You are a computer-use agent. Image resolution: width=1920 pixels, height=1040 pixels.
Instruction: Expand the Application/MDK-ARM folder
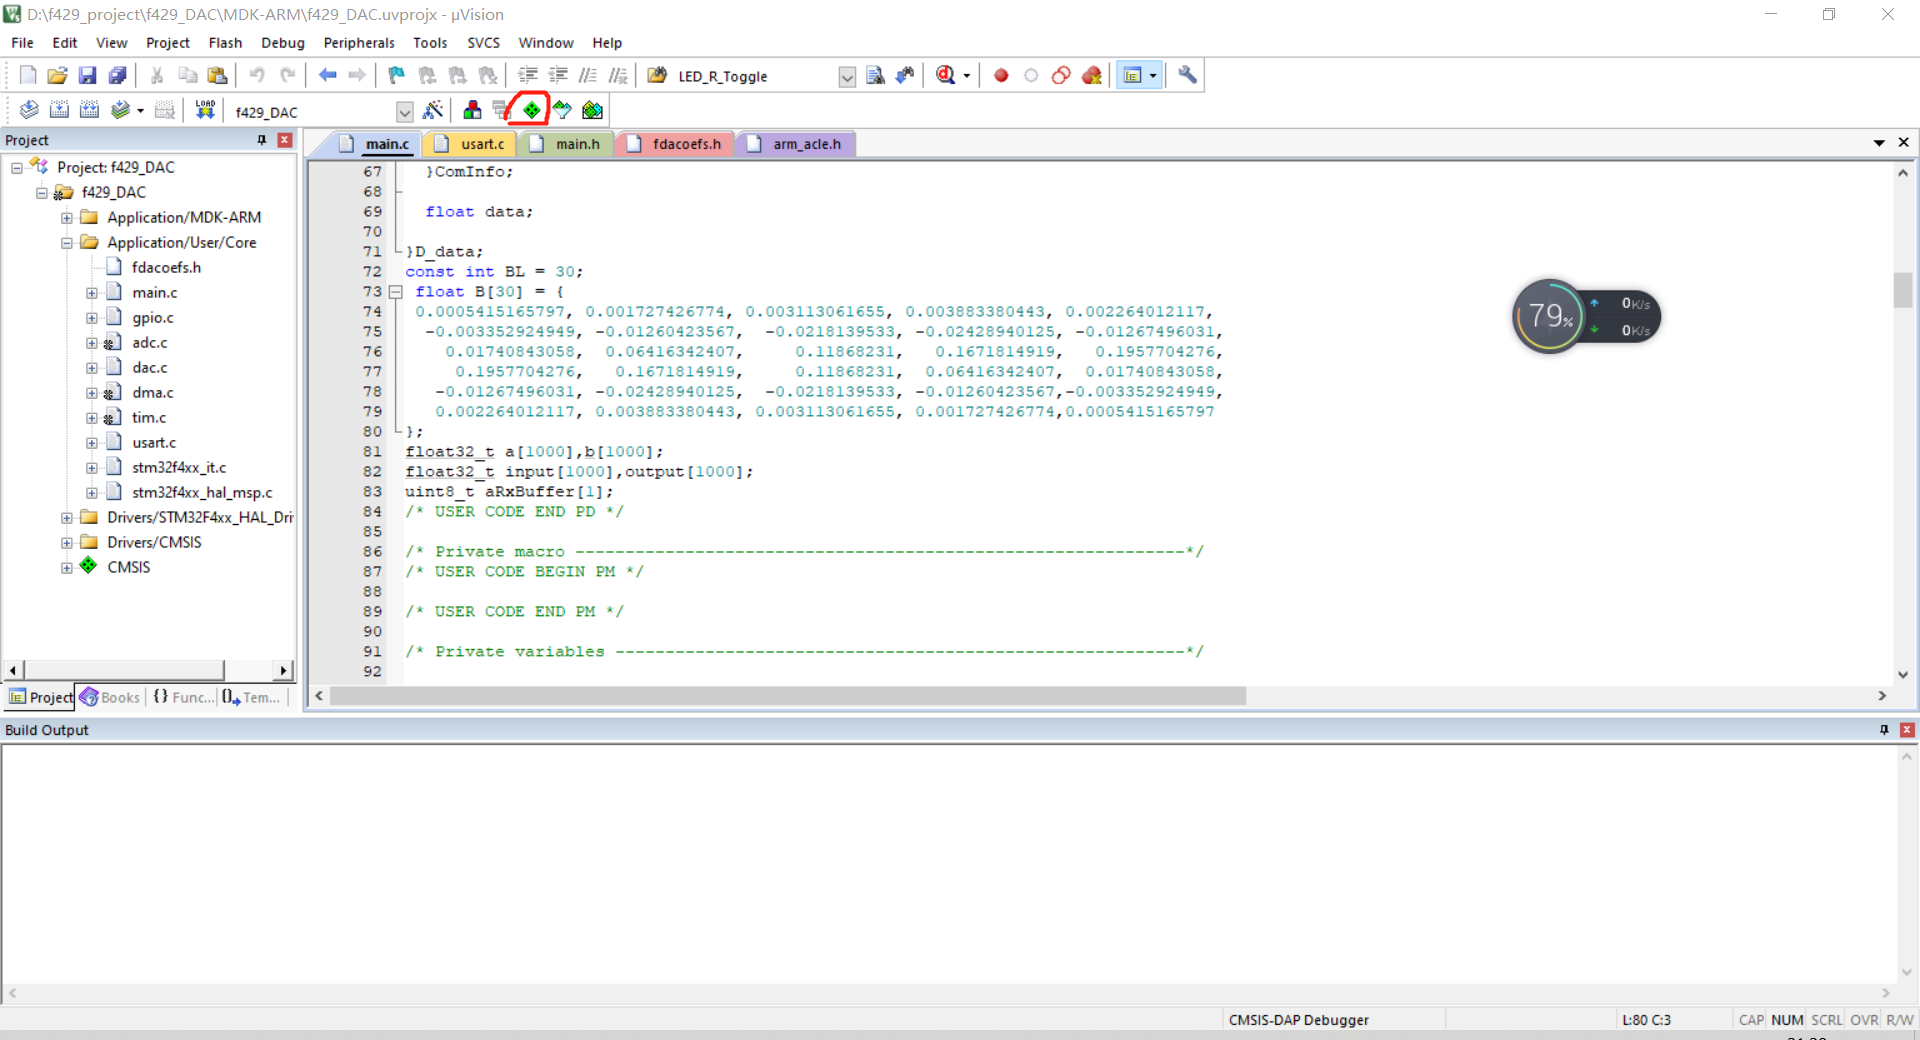pyautogui.click(x=66, y=218)
